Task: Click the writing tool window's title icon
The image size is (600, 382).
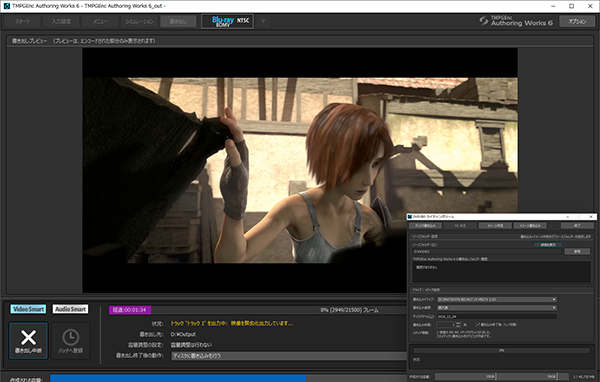Action: point(409,217)
